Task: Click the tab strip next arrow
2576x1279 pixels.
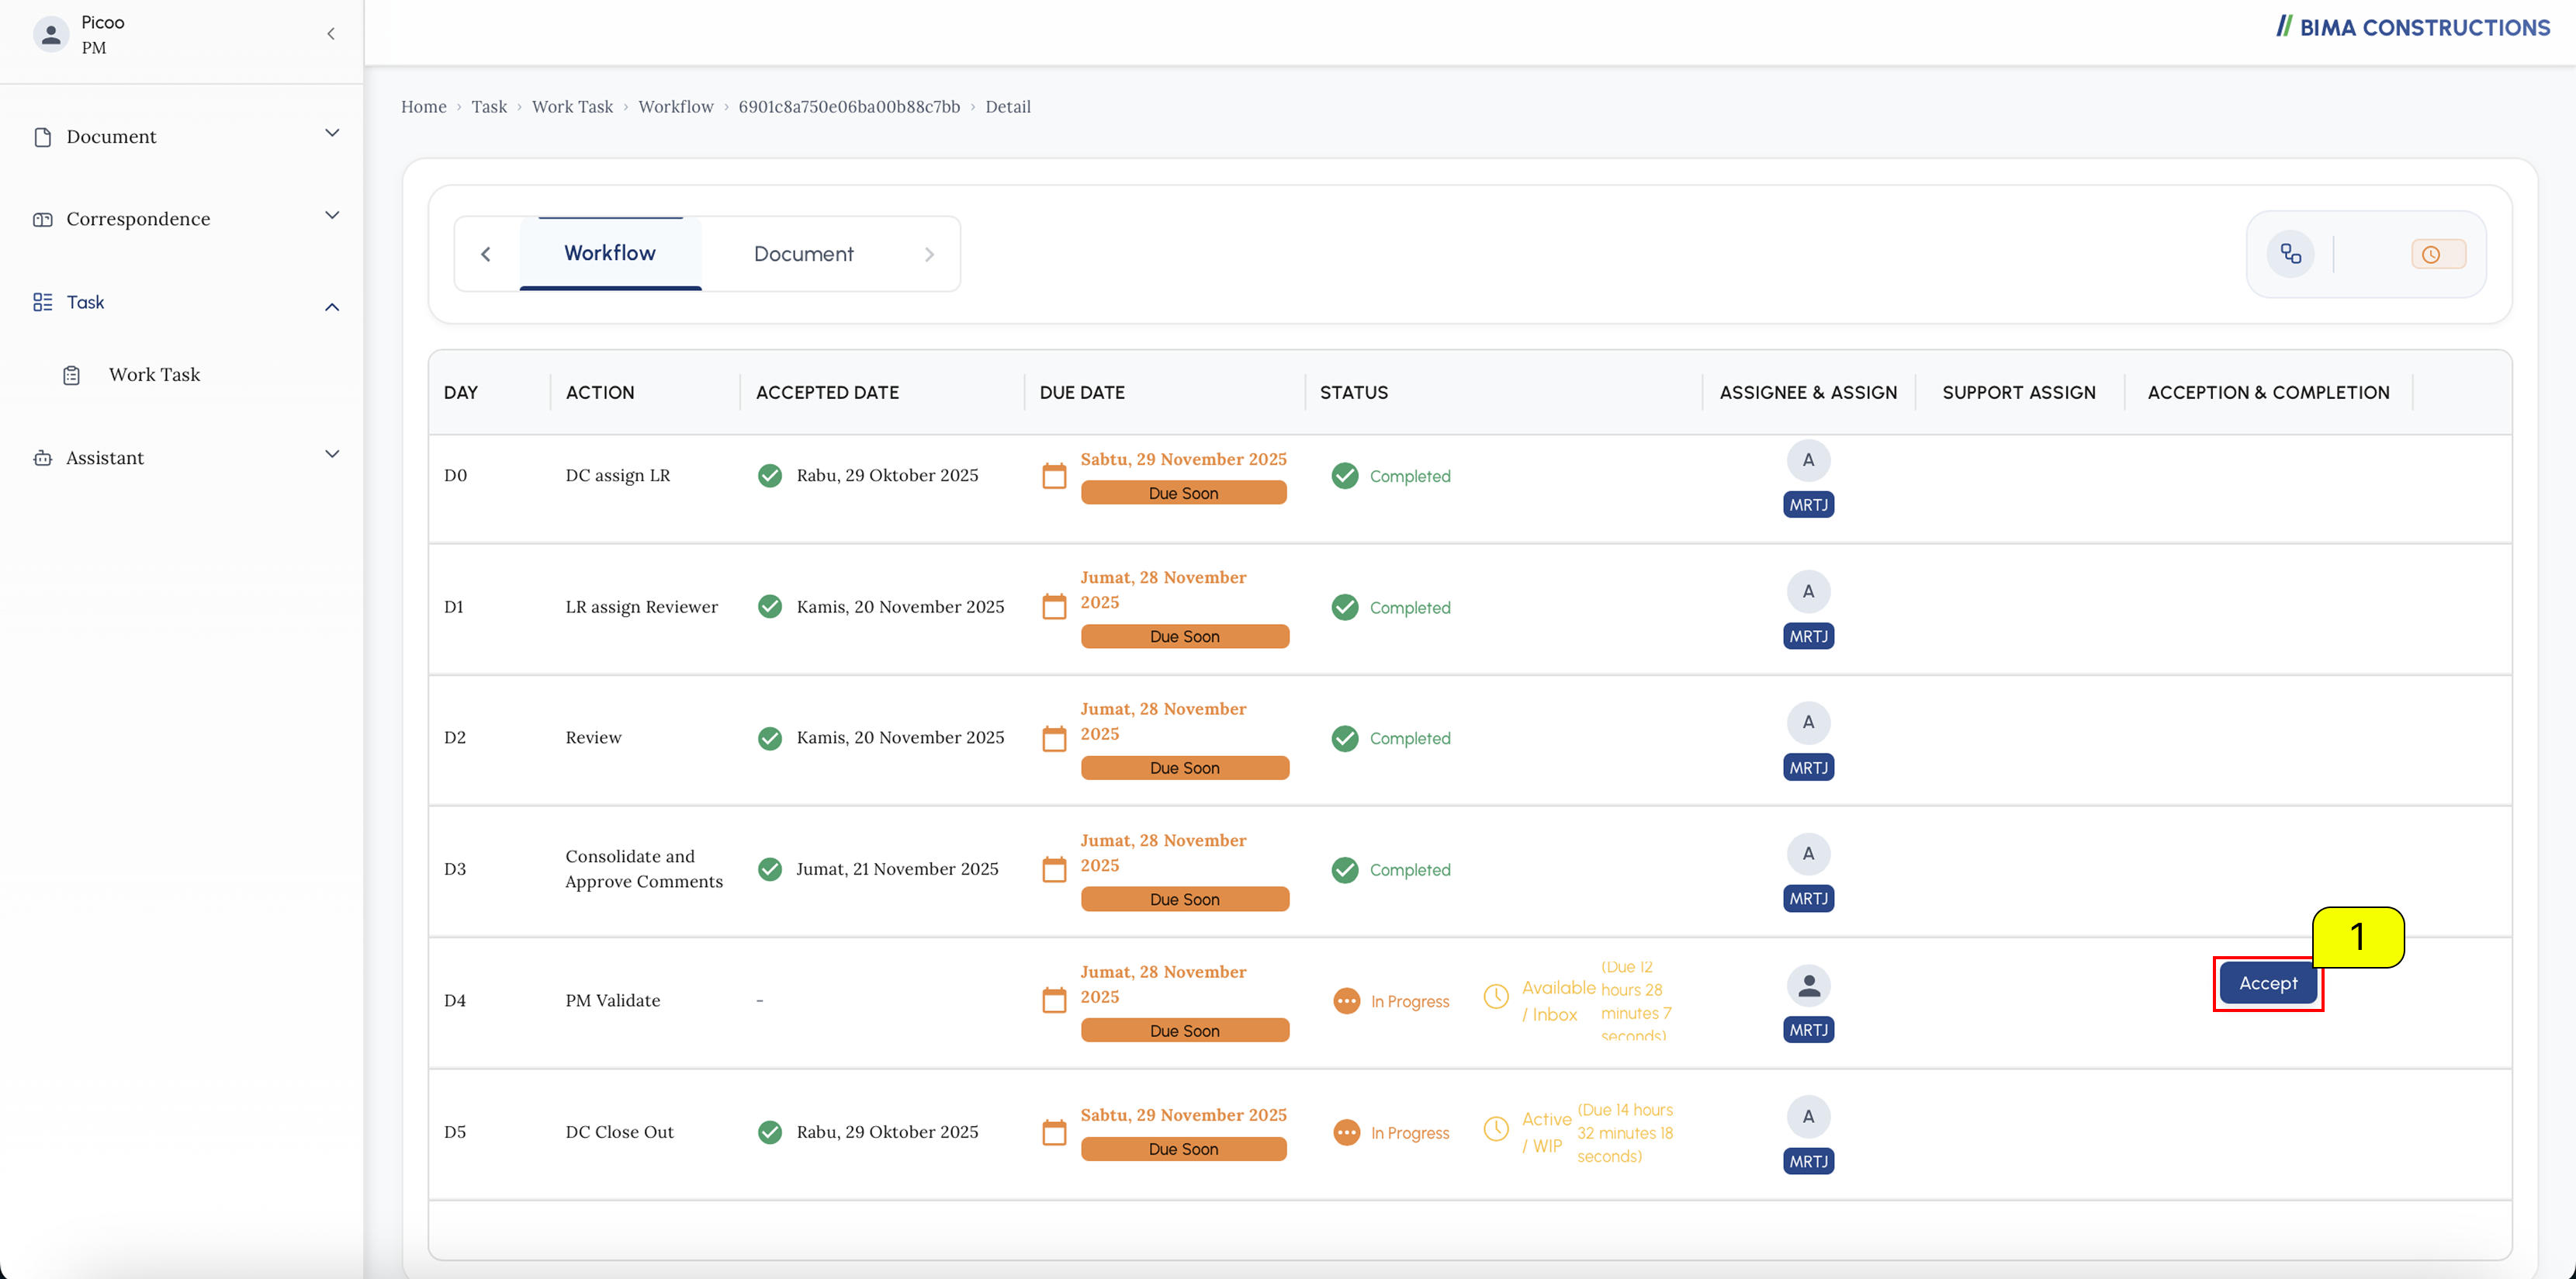Action: click(929, 254)
